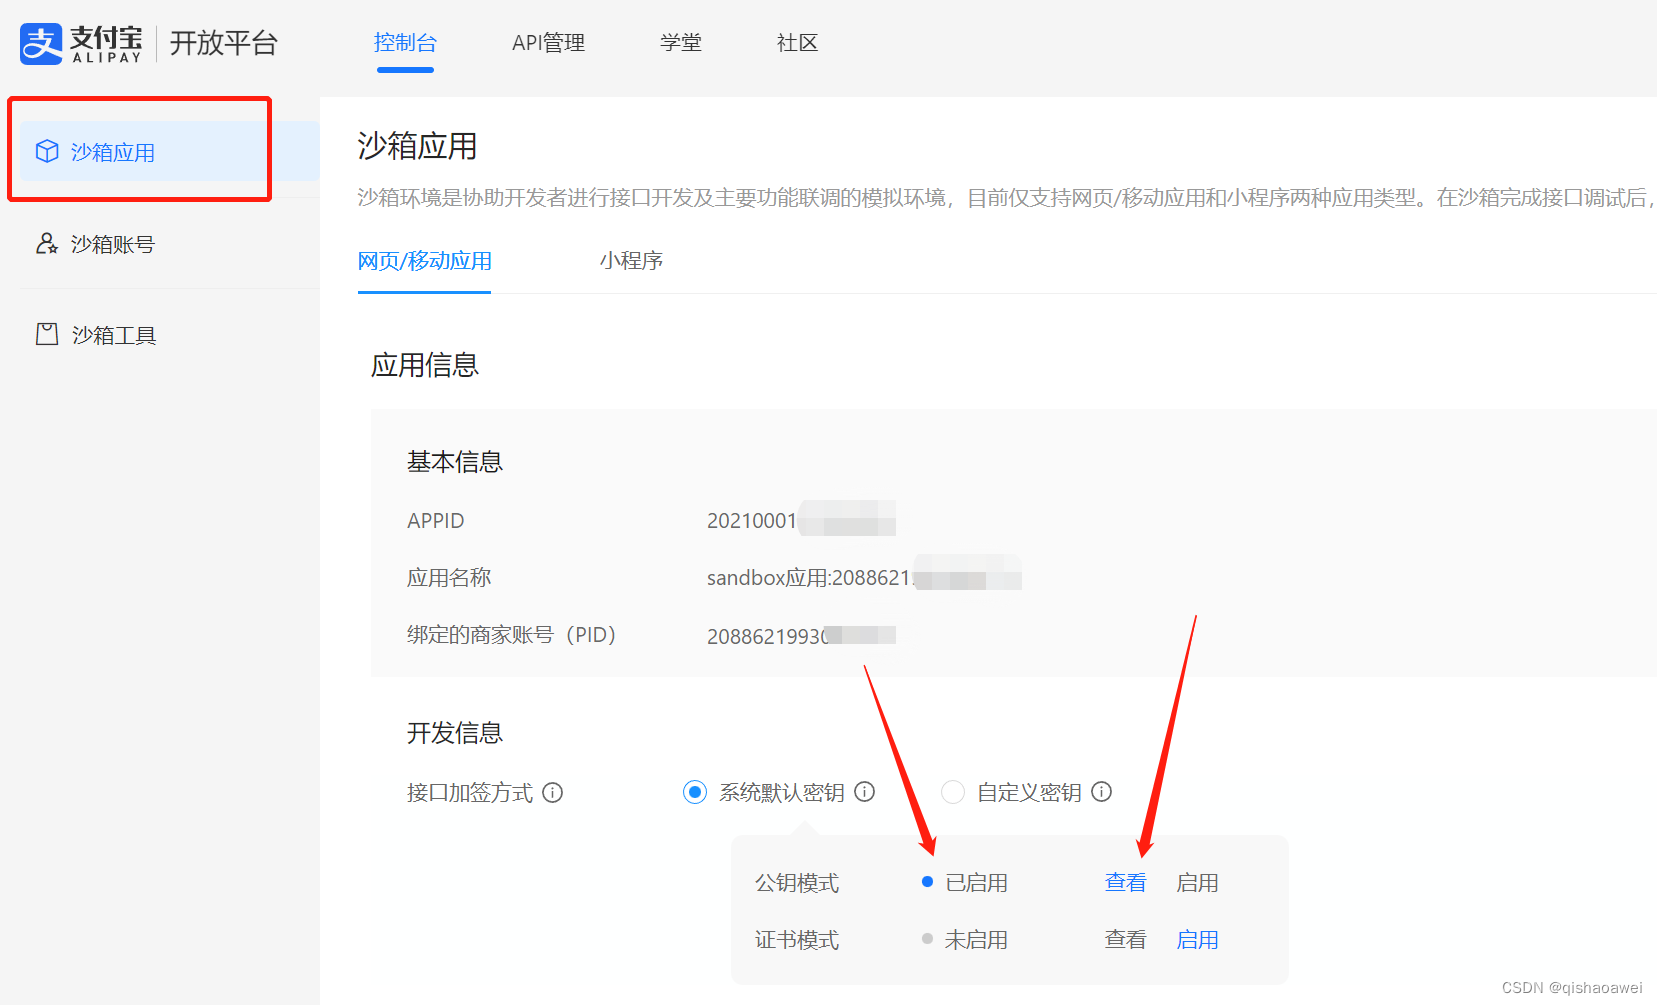The image size is (1657, 1005).
Task: Click the Alipay logo icon
Action: pos(41,44)
